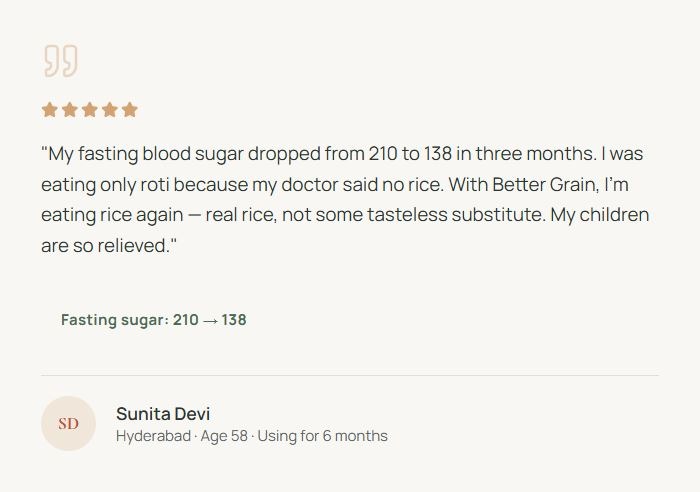Click the large quotation mark icon

point(60,61)
